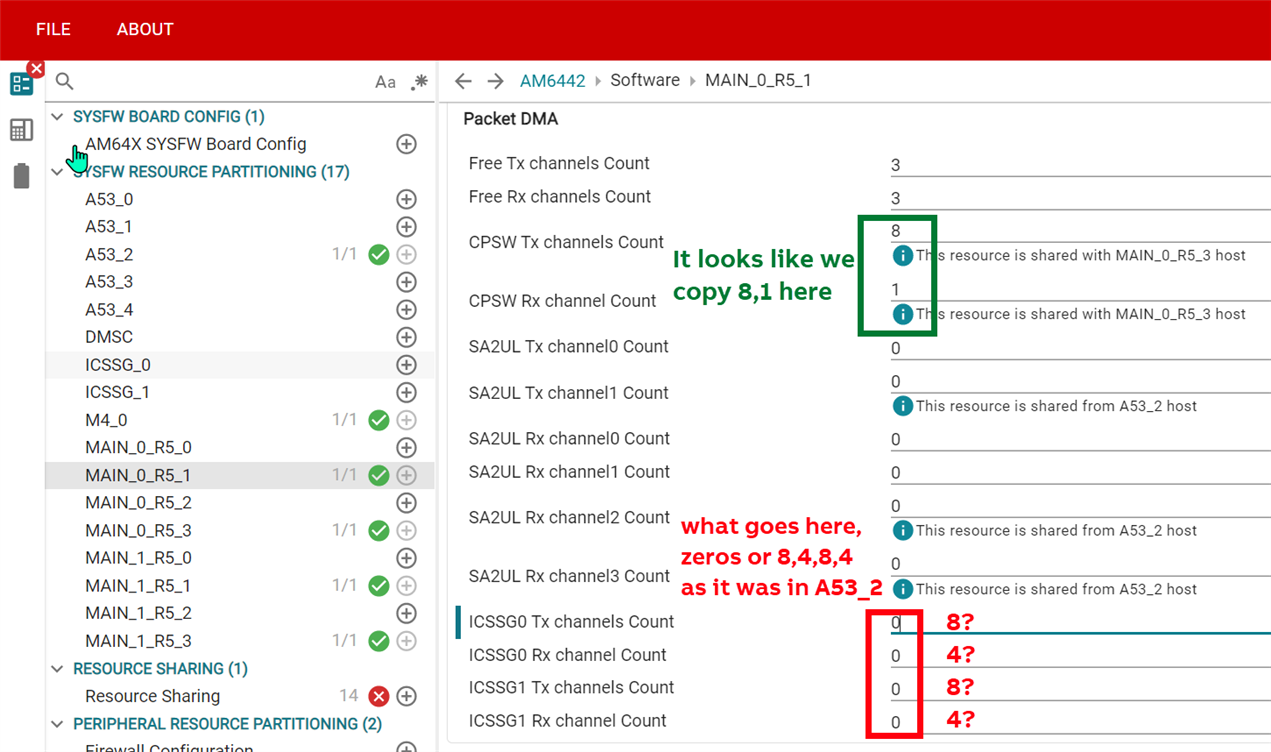
Task: Edit SA2UL Rx channel0 Count field
Action: 1080,439
